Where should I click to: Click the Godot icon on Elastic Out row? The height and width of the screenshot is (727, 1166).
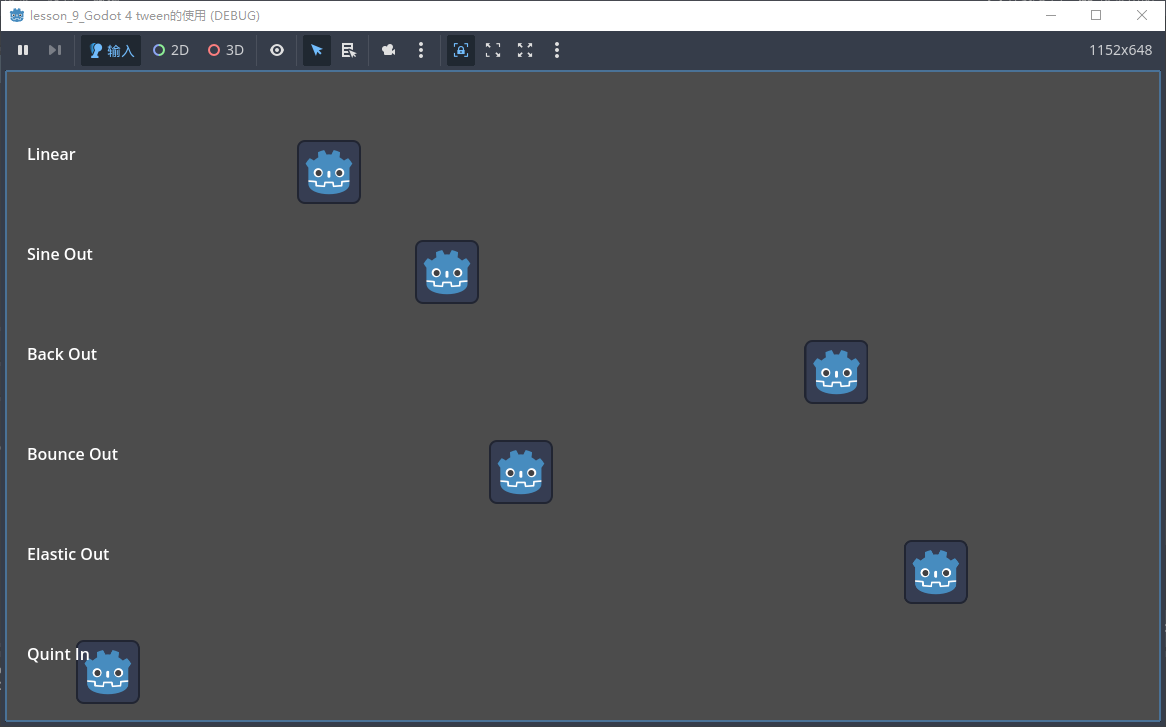936,572
